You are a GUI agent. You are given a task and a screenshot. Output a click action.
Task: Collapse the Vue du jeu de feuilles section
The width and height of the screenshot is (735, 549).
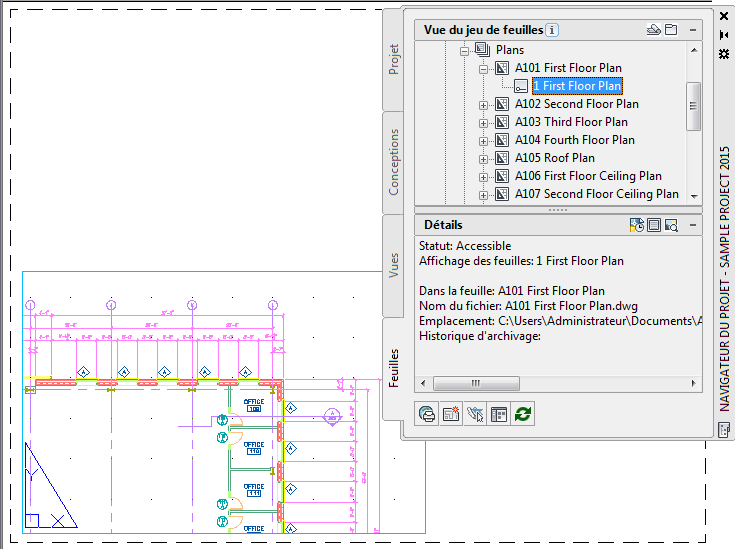[x=693, y=30]
